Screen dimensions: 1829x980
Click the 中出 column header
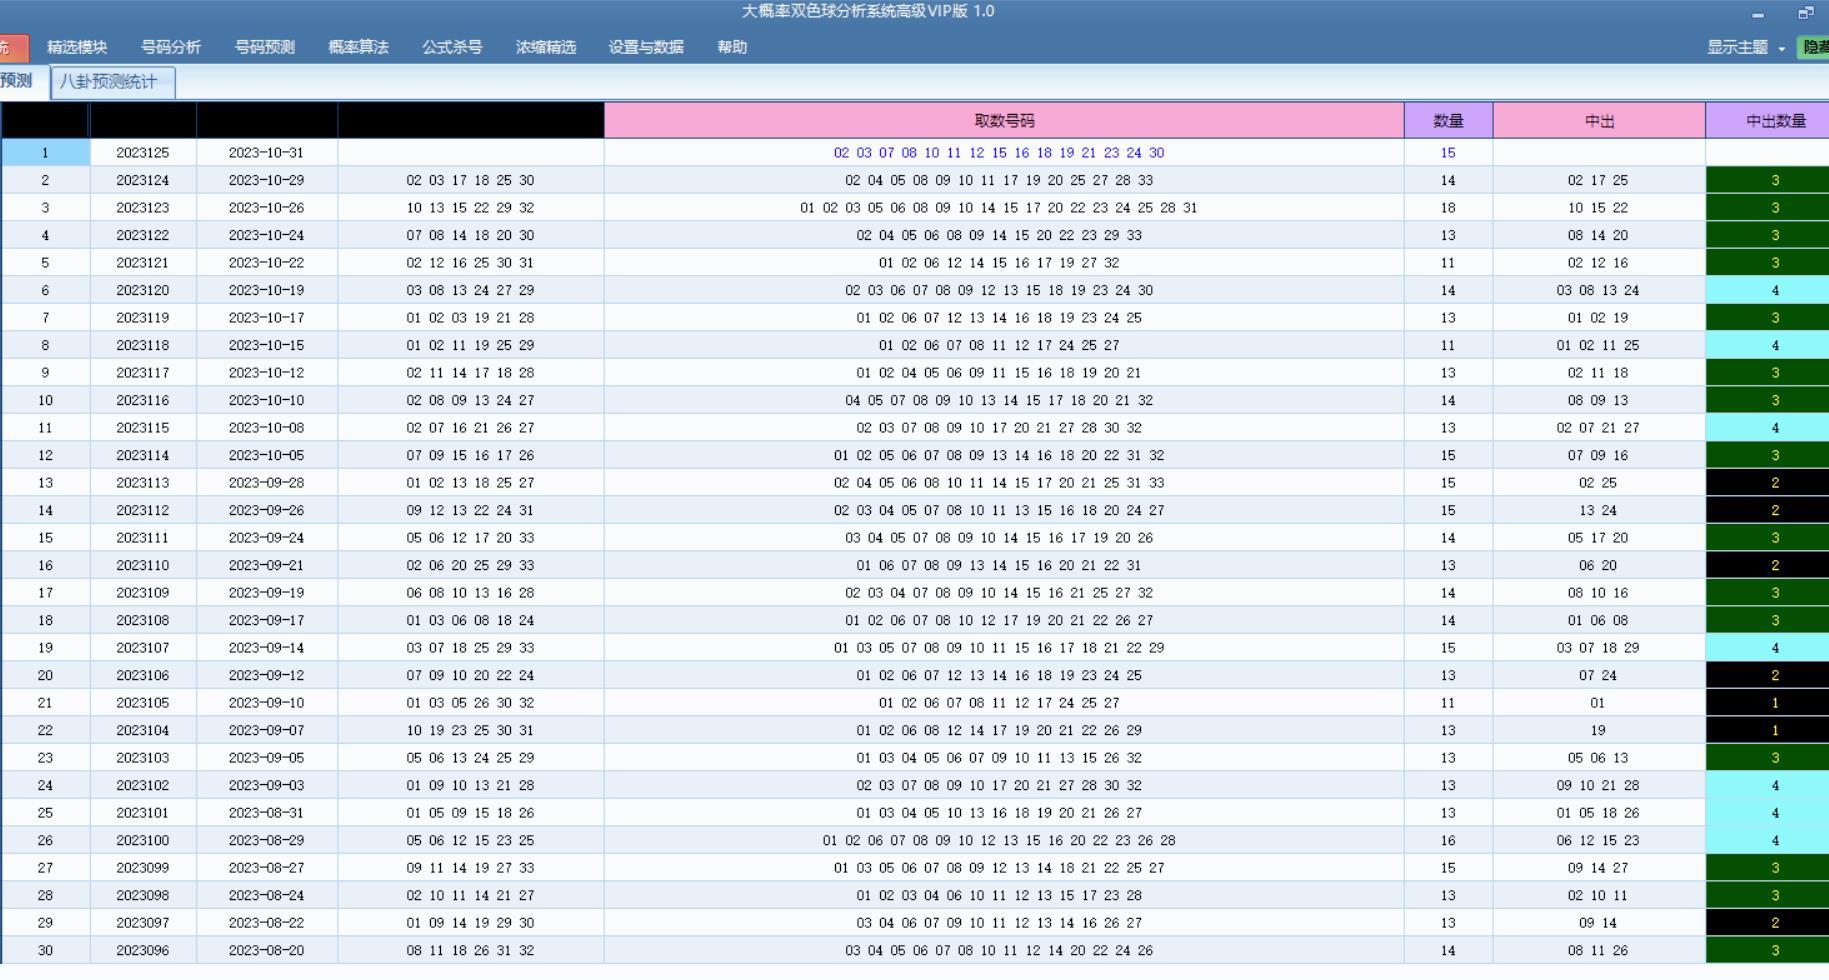pyautogui.click(x=1599, y=120)
